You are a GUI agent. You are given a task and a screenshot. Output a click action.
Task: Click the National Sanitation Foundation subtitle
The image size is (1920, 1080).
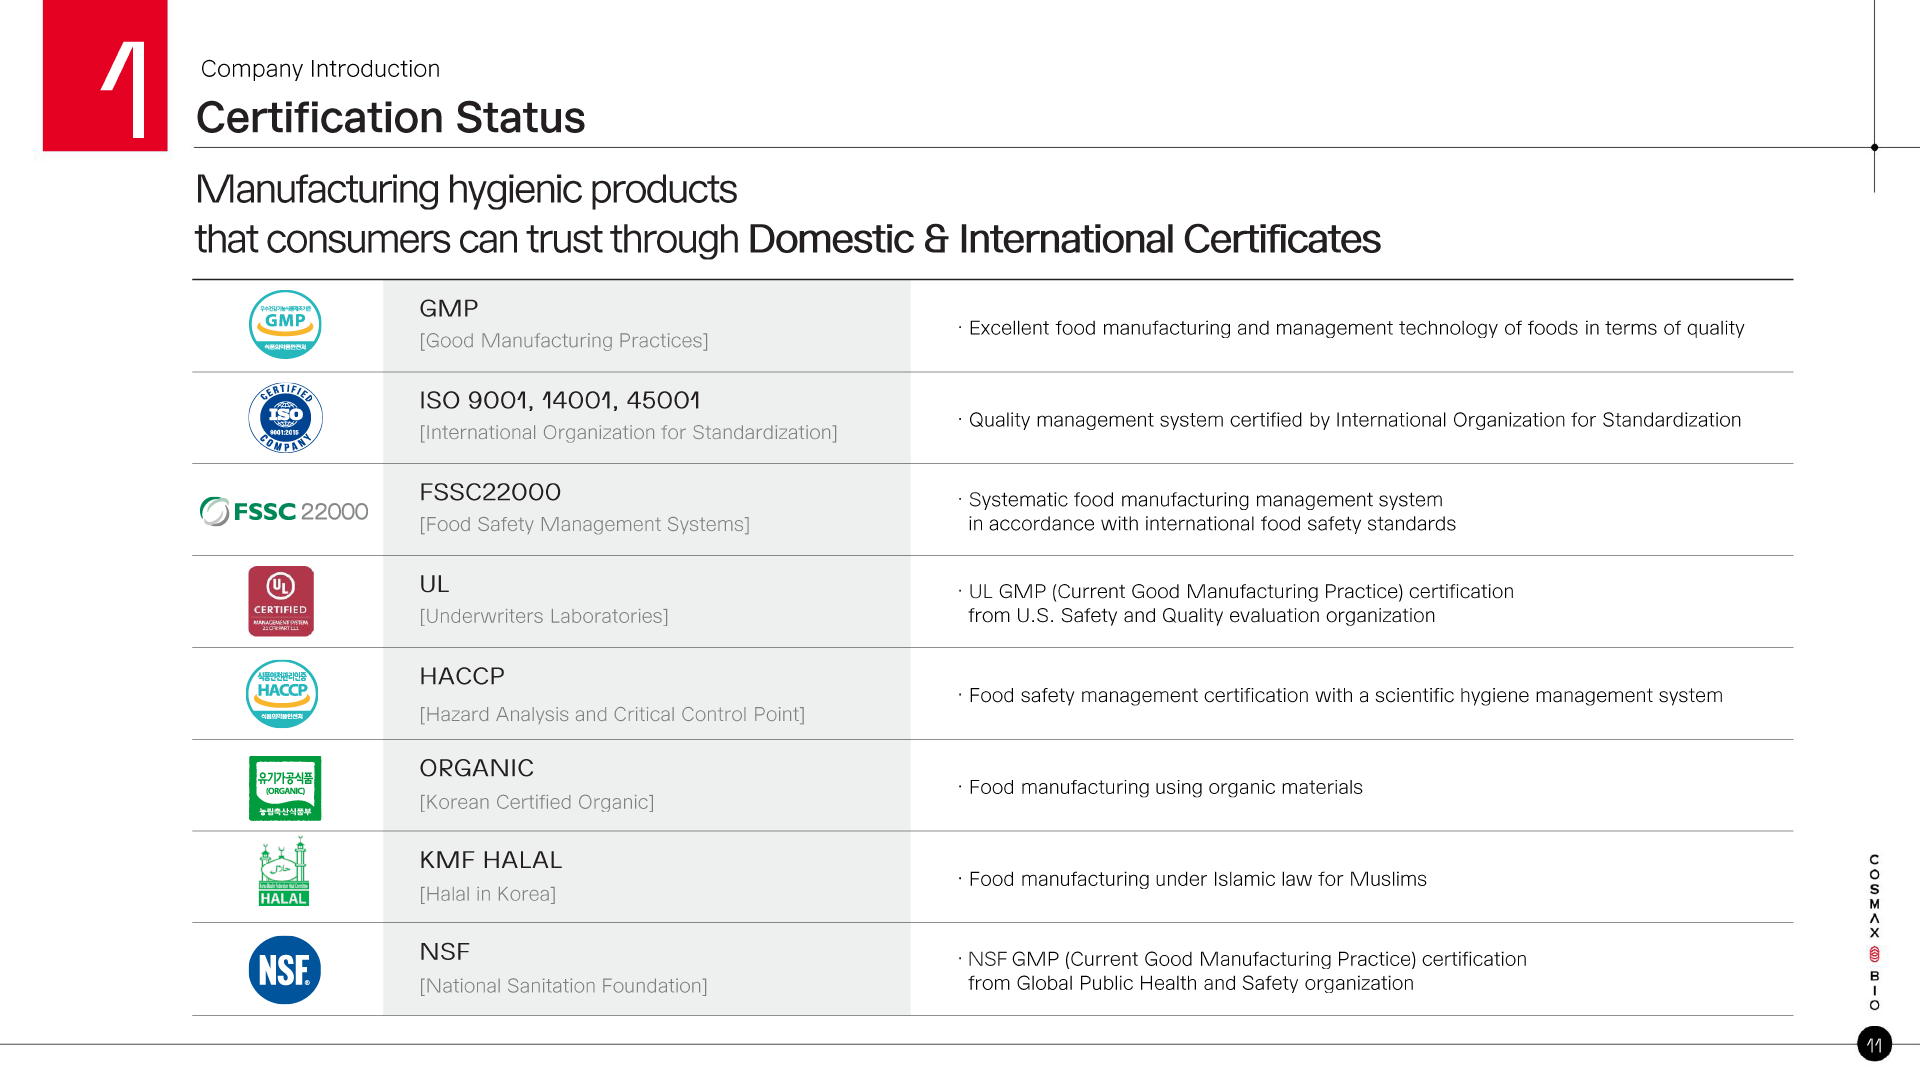pyautogui.click(x=563, y=986)
